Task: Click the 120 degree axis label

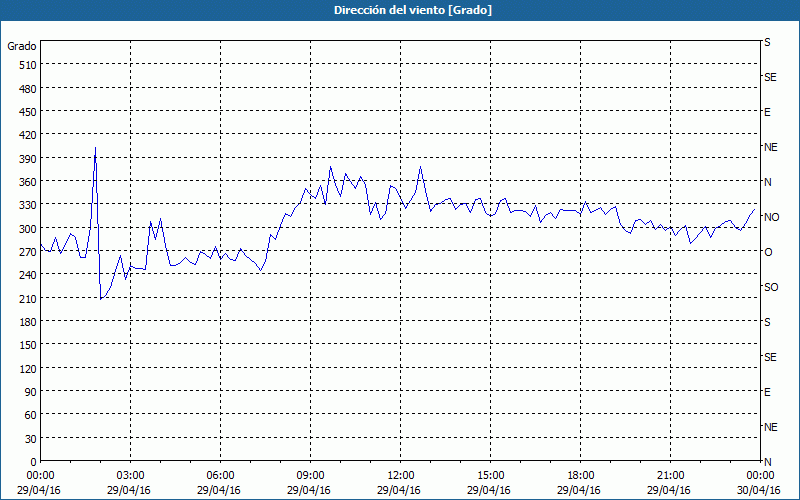Action: pos(29,368)
